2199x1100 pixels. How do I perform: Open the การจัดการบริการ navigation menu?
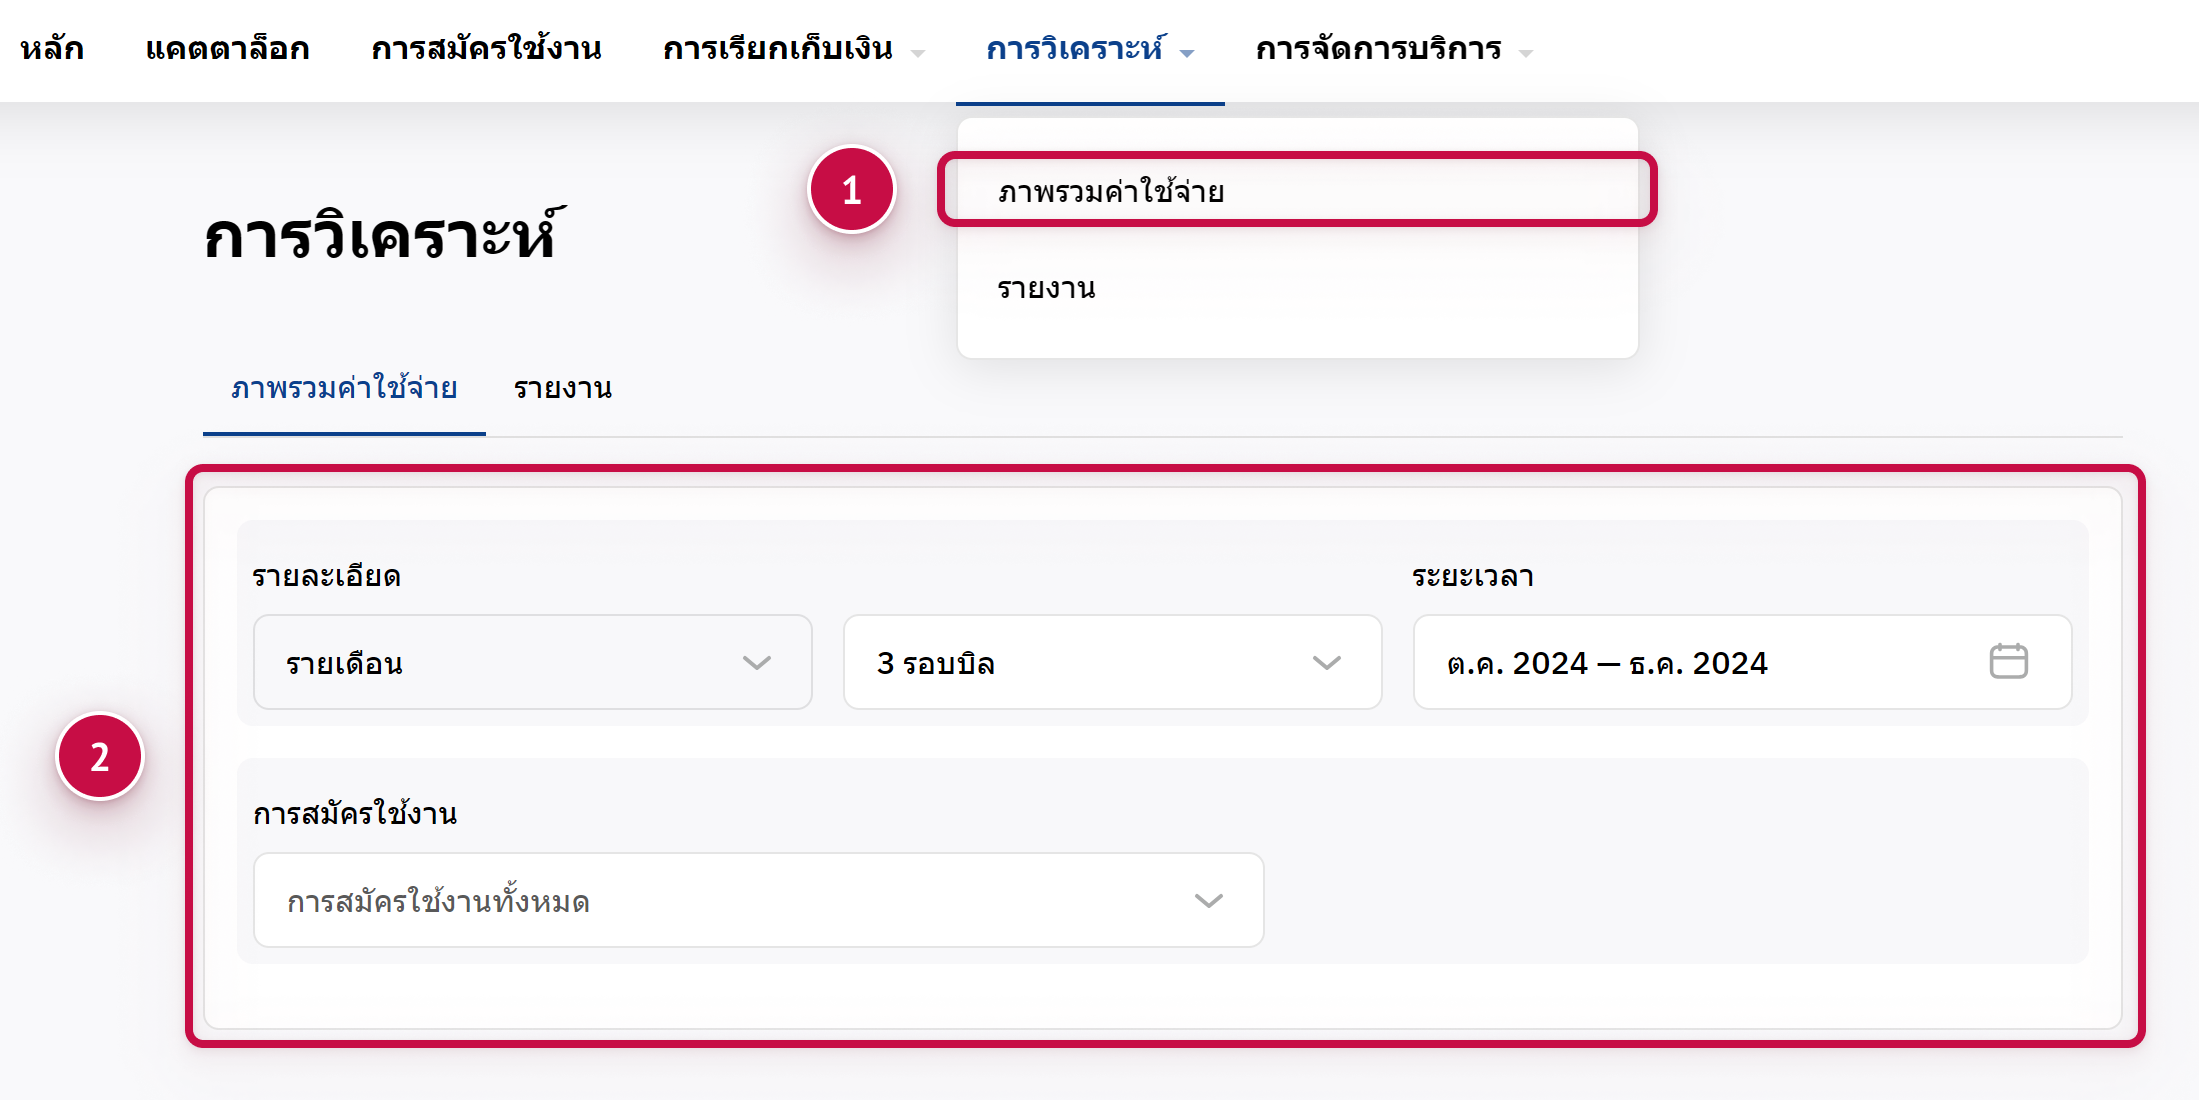pos(1378,48)
